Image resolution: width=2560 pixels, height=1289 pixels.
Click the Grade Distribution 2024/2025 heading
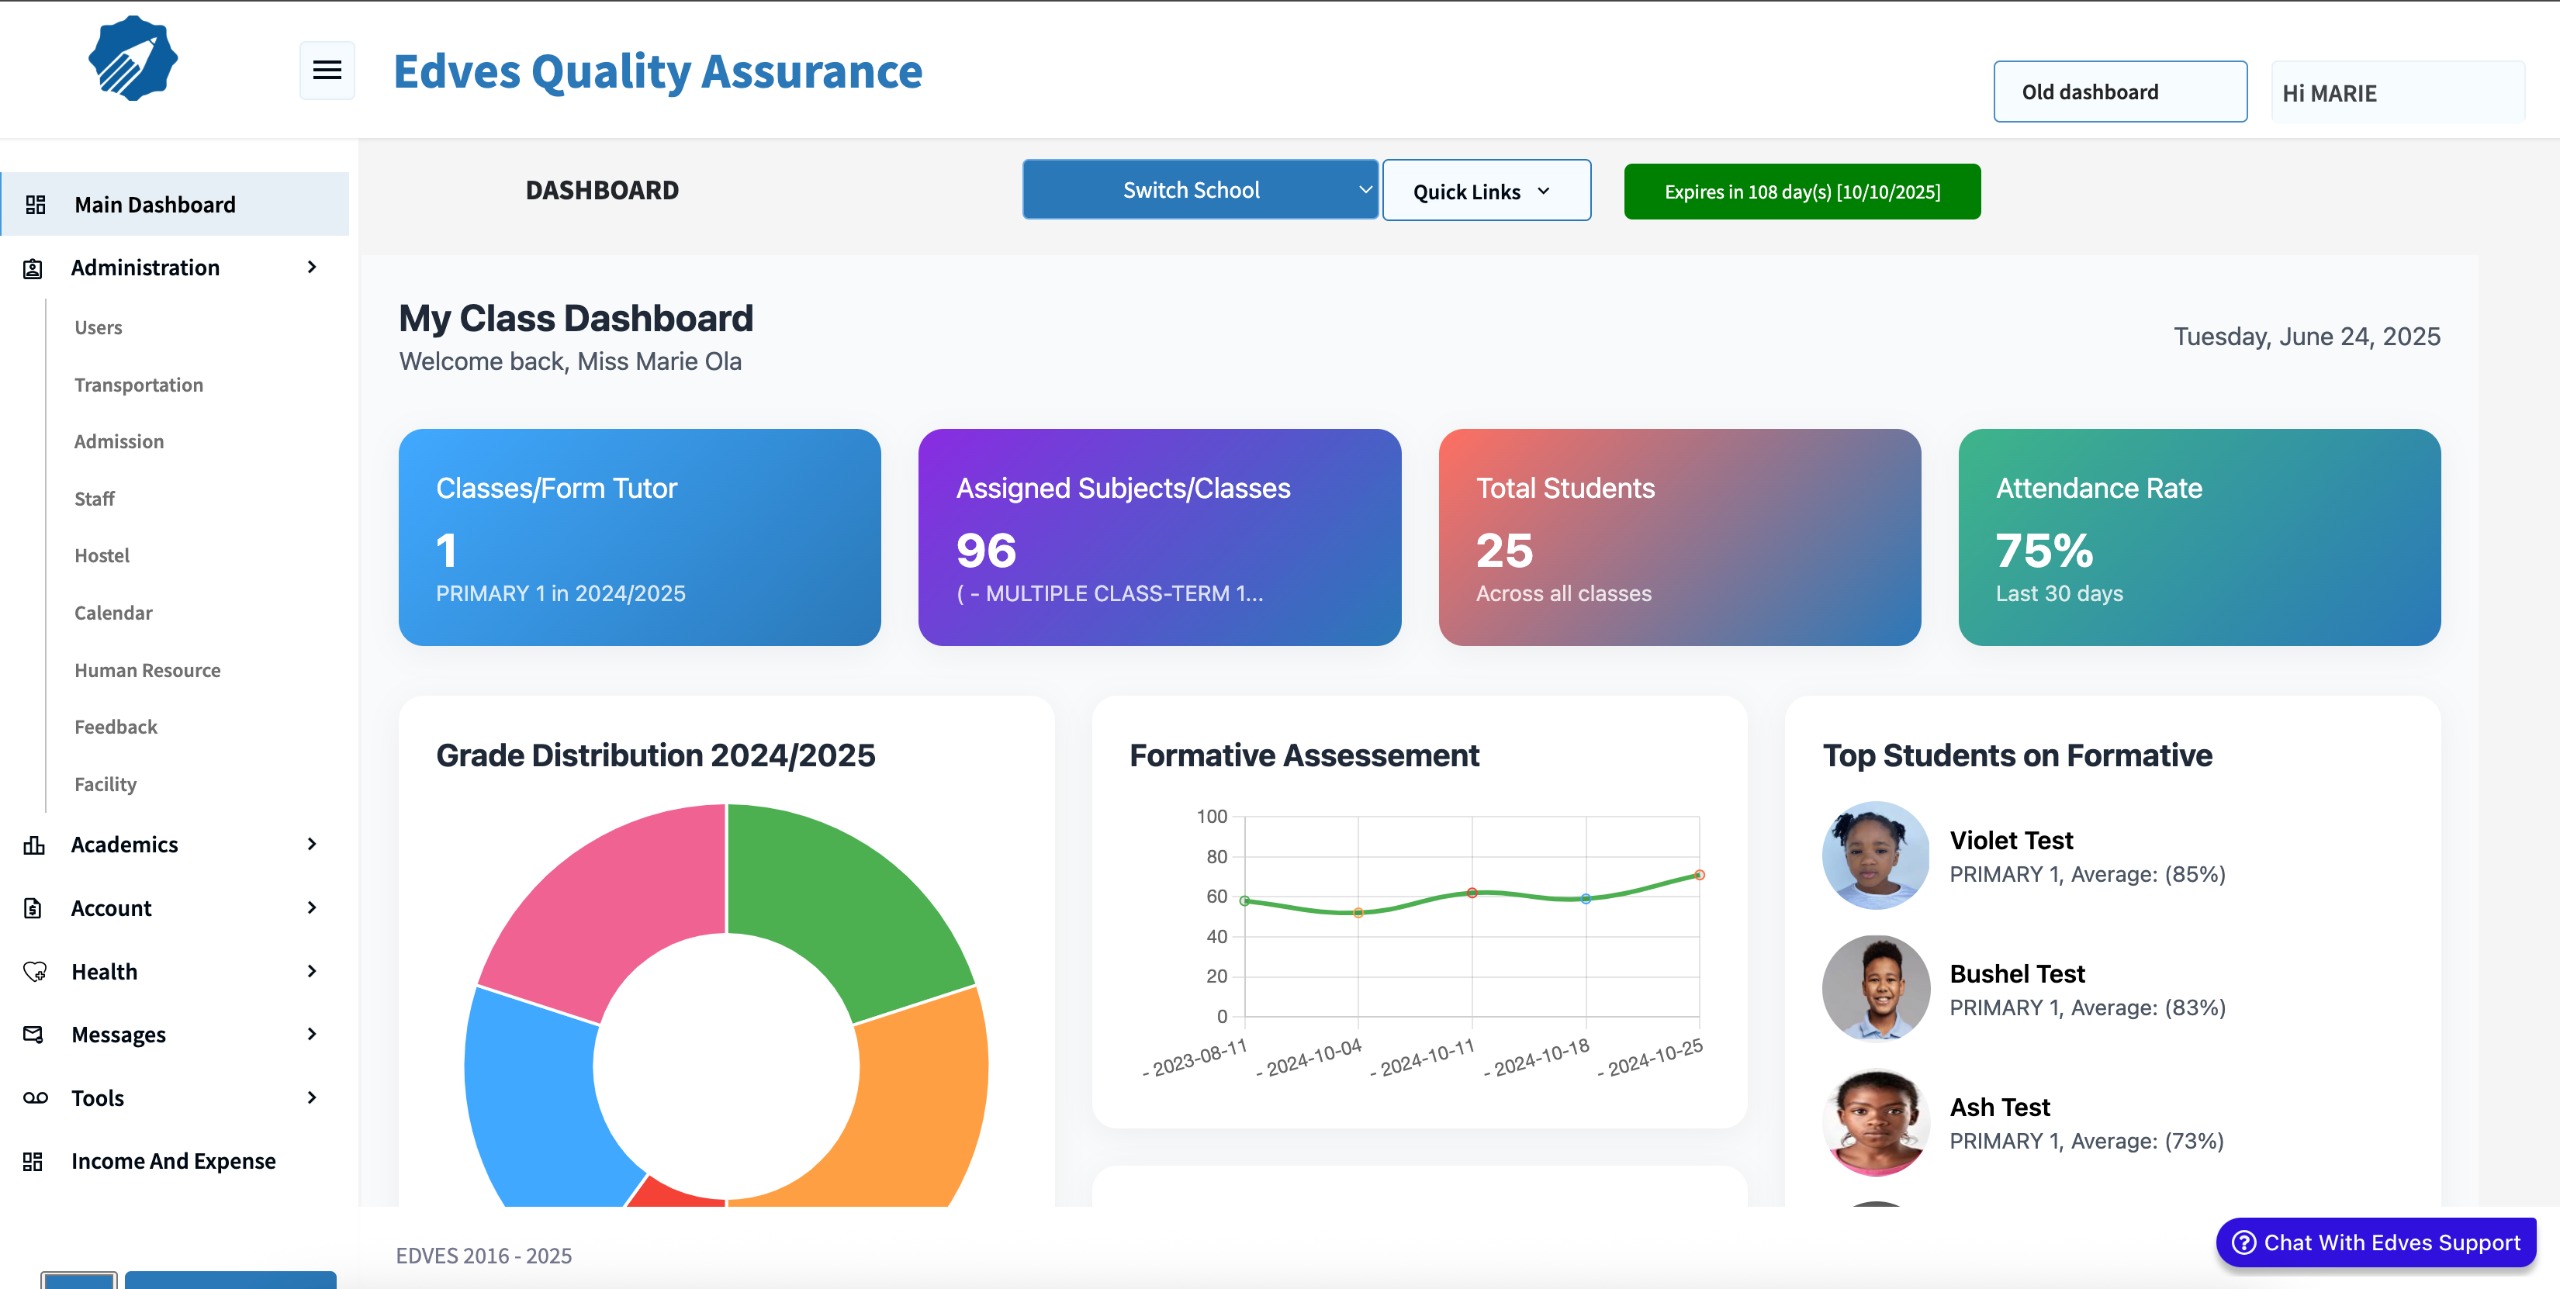click(x=656, y=755)
